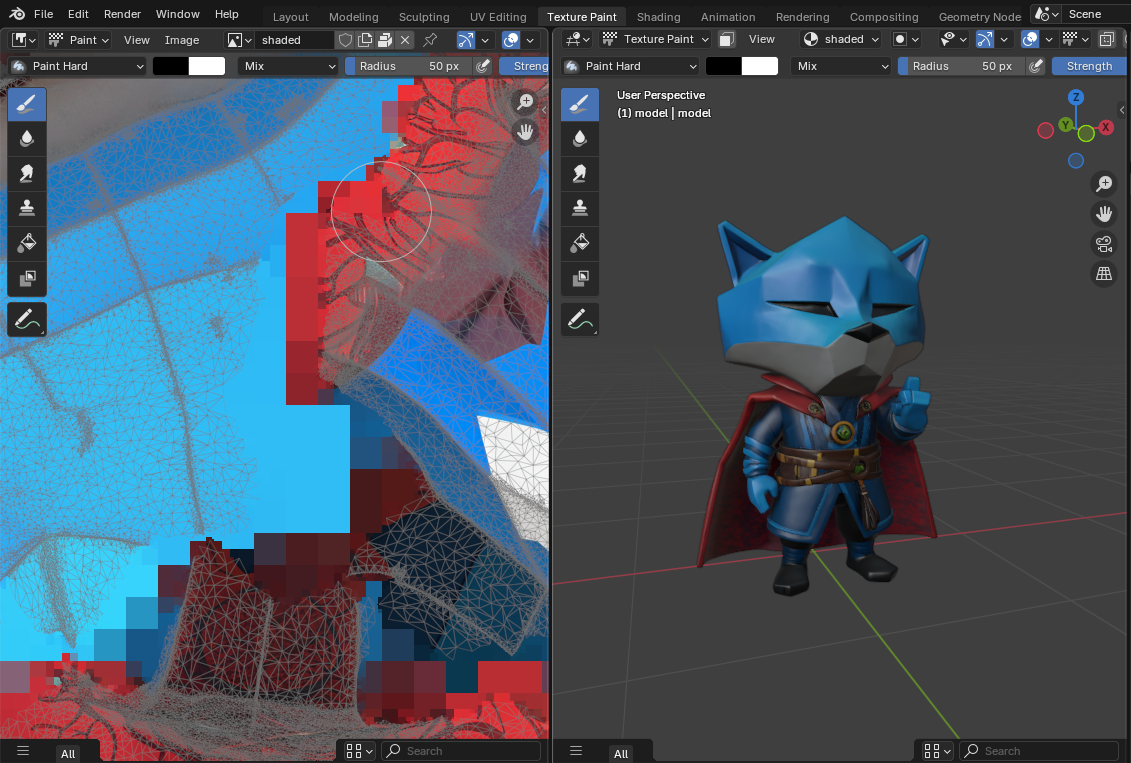Expand the Texture Paint mode dropdown
This screenshot has width=1131, height=763.
(x=655, y=40)
